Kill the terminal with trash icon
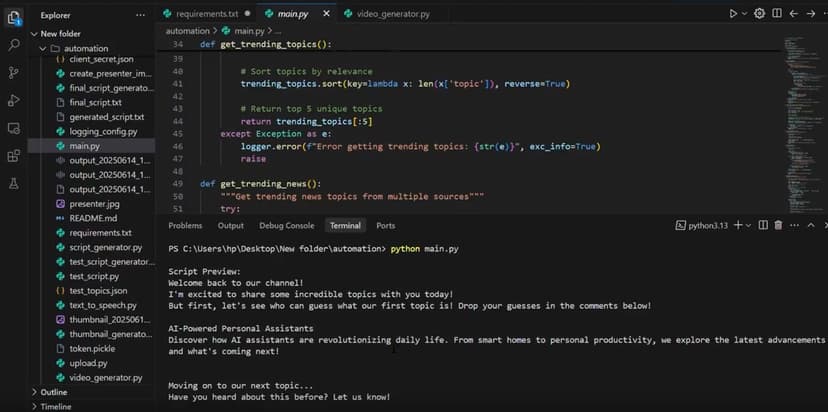The height and width of the screenshot is (412, 828). 778,226
